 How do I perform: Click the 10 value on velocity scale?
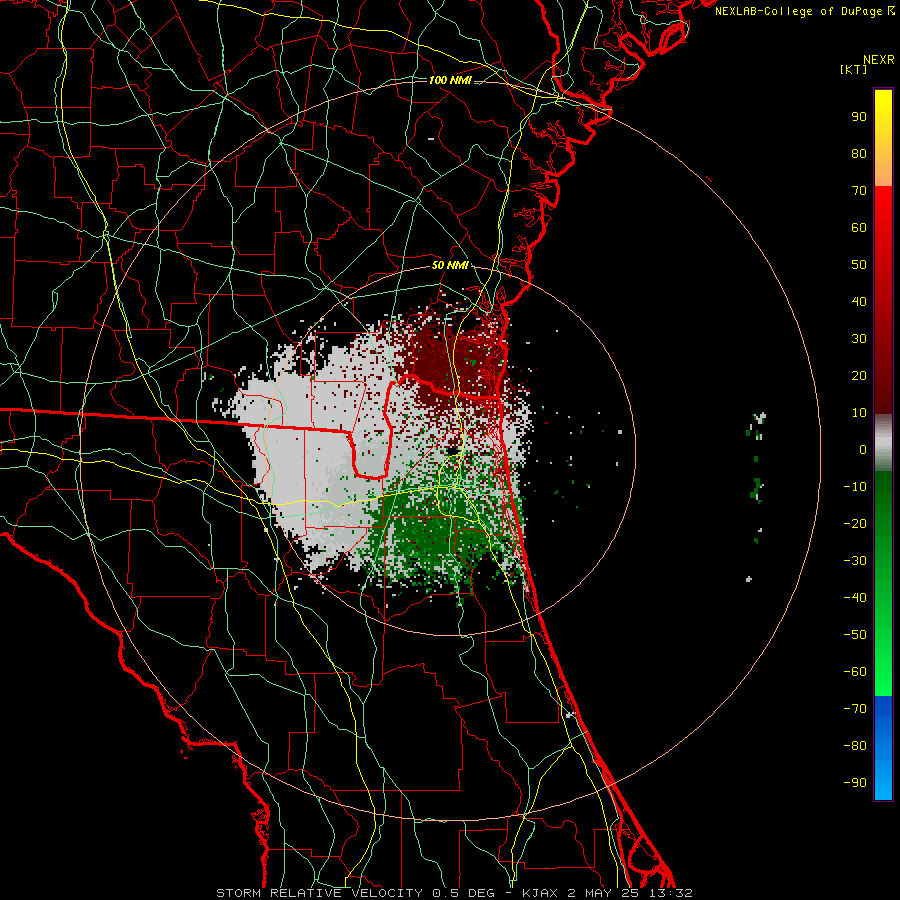point(859,413)
